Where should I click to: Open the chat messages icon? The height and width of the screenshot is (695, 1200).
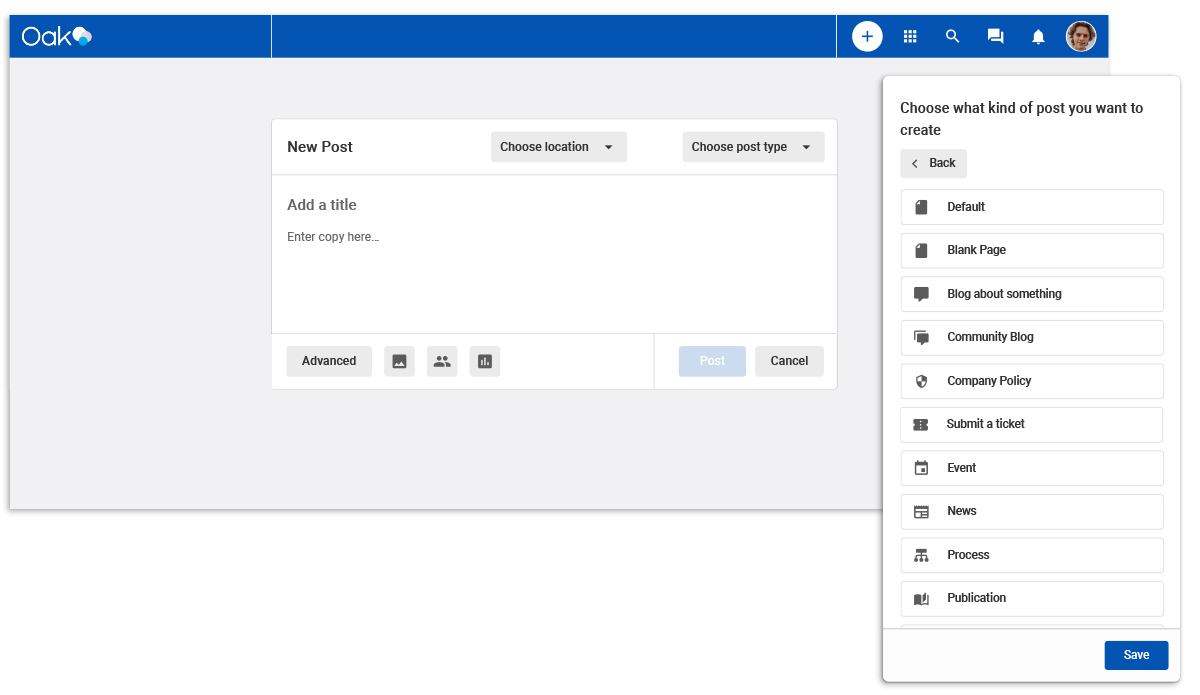point(995,37)
